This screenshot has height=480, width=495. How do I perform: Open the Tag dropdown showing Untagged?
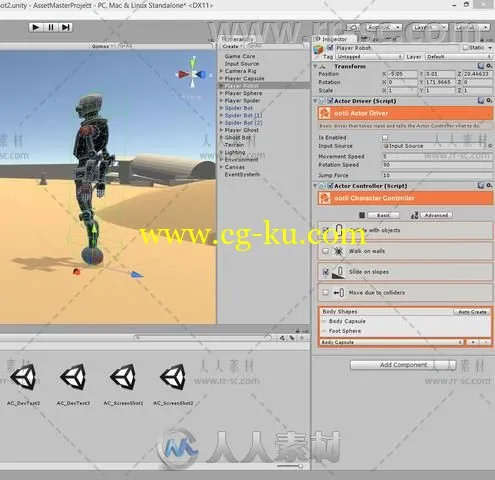[x=369, y=57]
